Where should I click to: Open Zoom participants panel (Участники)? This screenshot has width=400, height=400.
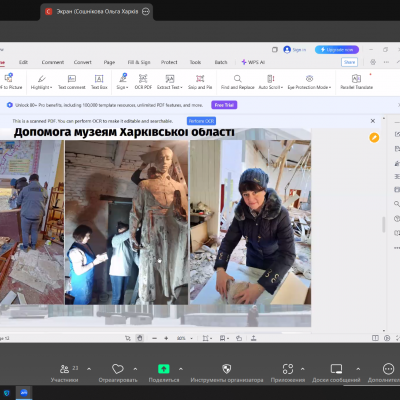click(x=64, y=373)
